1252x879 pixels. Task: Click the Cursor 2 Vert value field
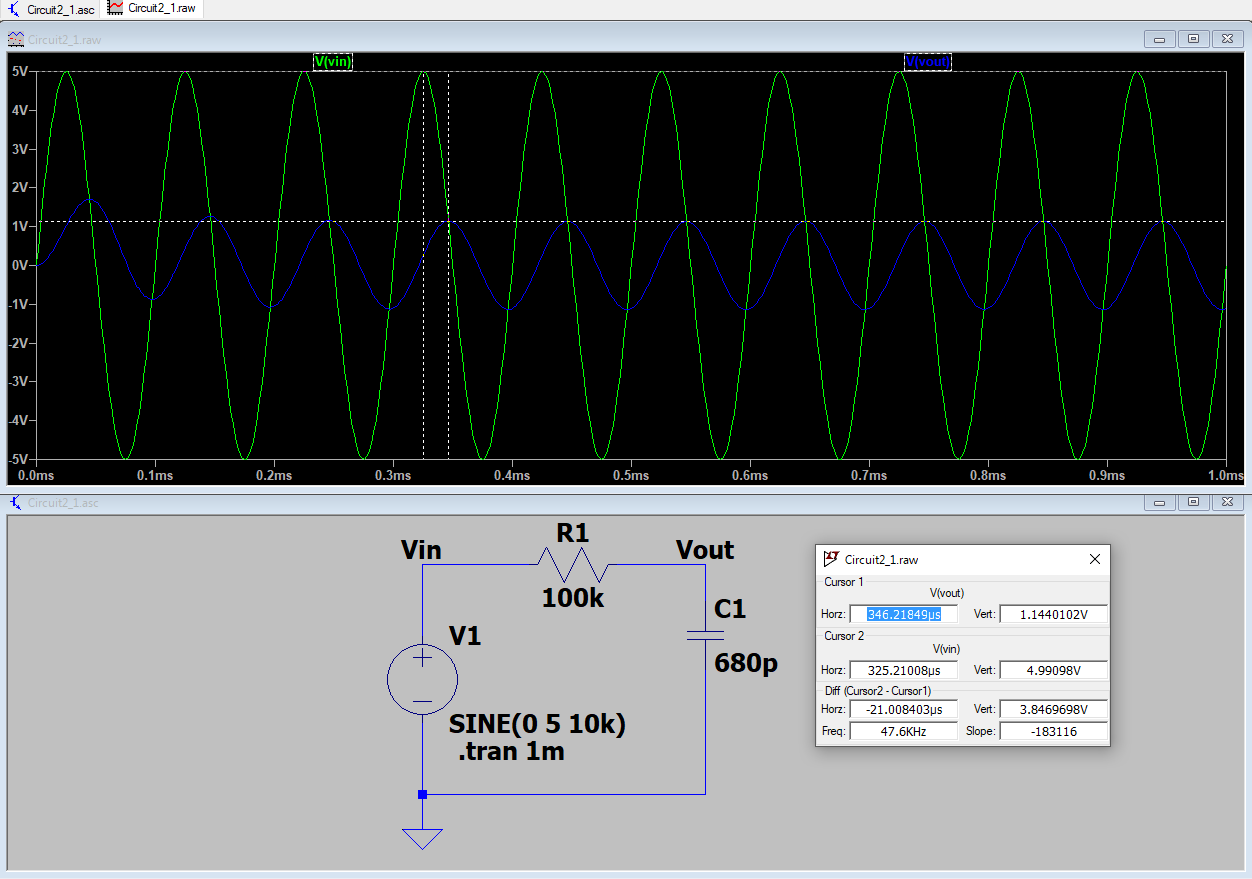(x=1053, y=670)
